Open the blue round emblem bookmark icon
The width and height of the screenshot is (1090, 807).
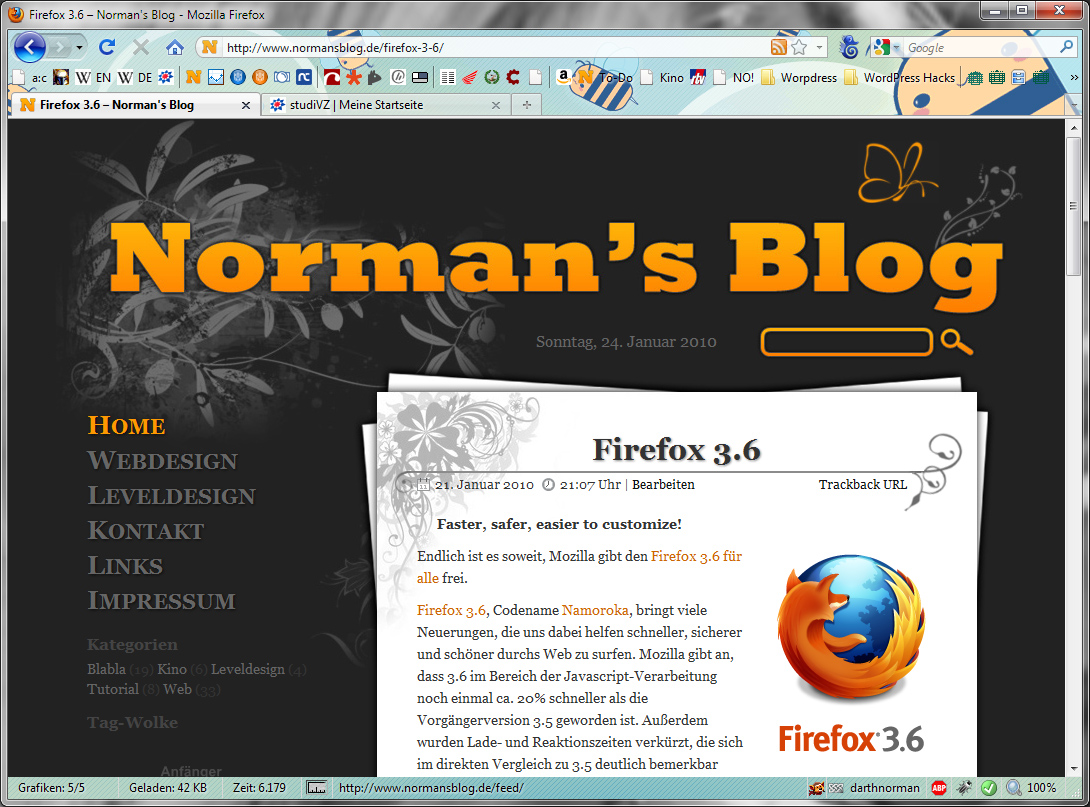(x=238, y=77)
